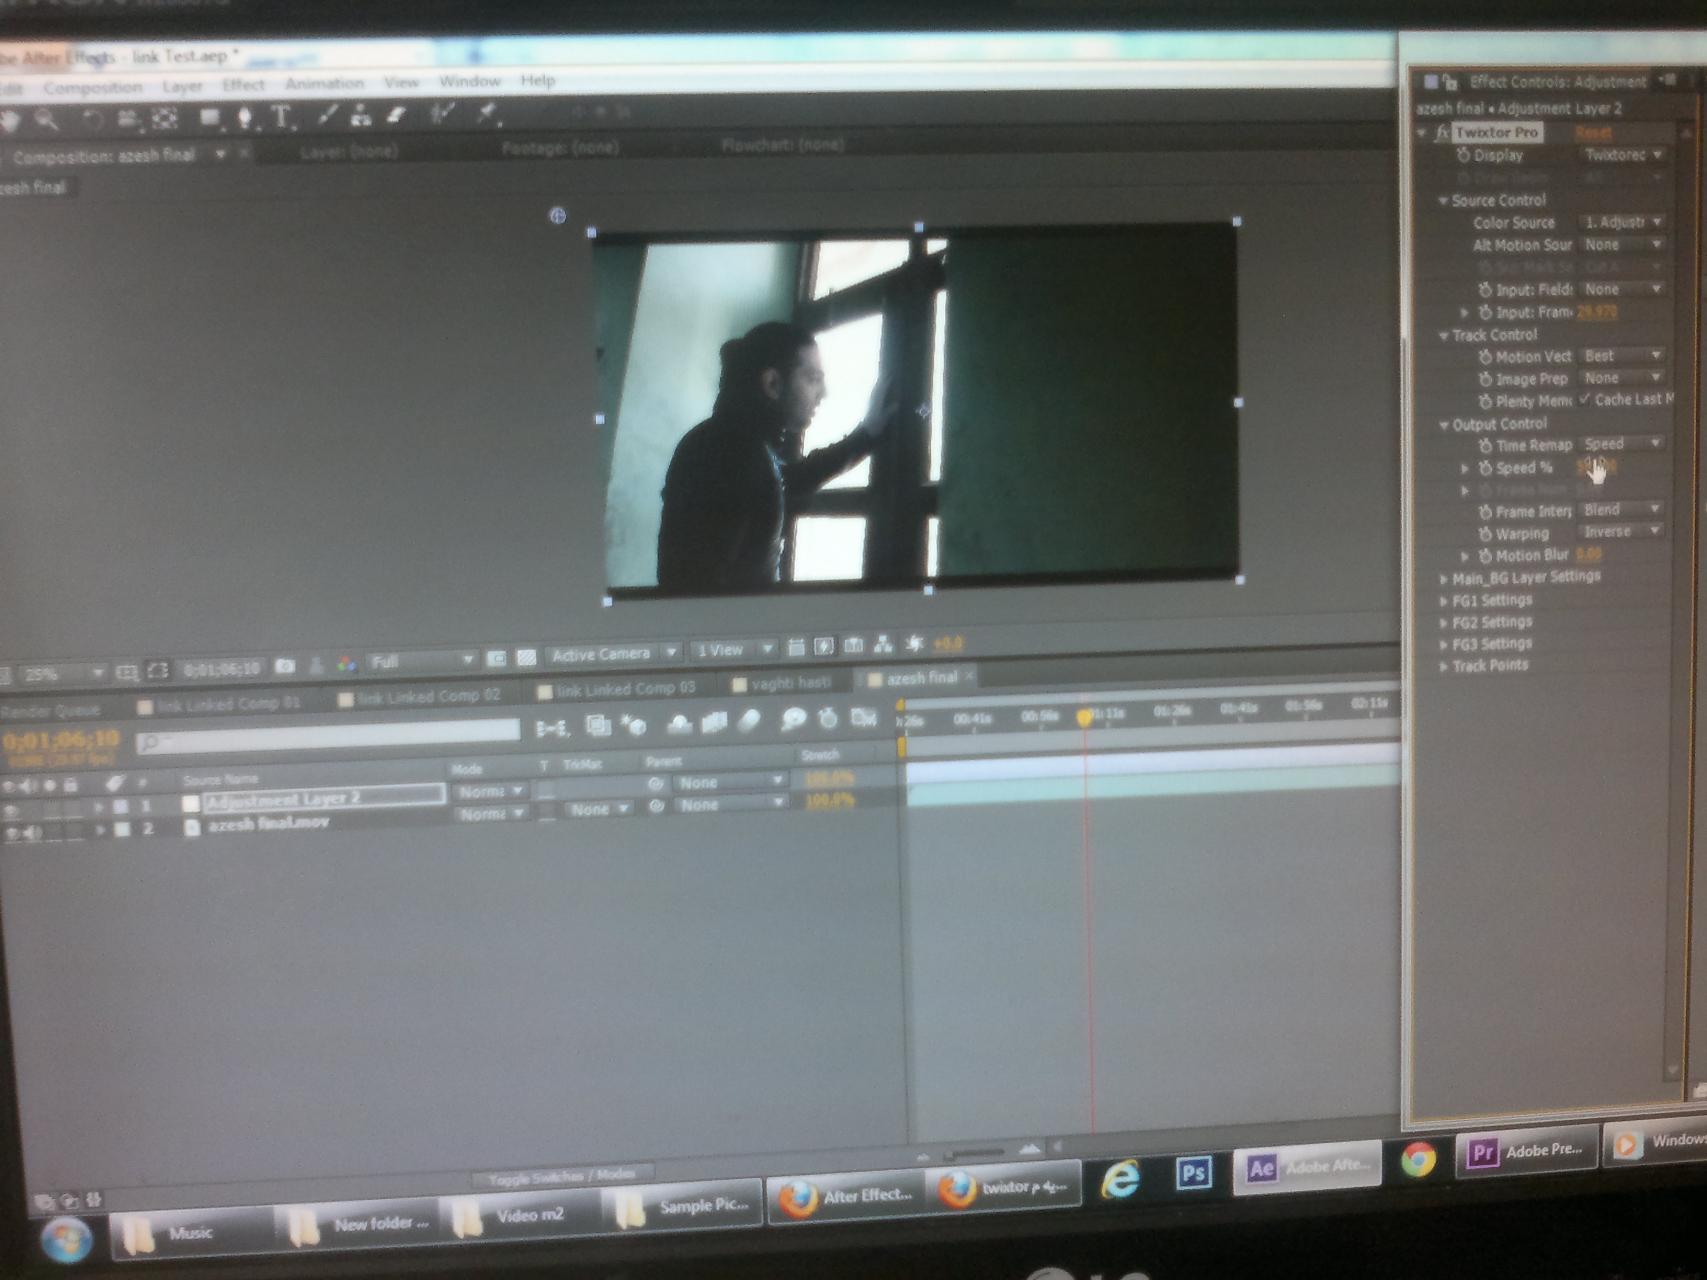Open Active Camera view dropdown
This screenshot has width=1707, height=1280.
coord(613,655)
